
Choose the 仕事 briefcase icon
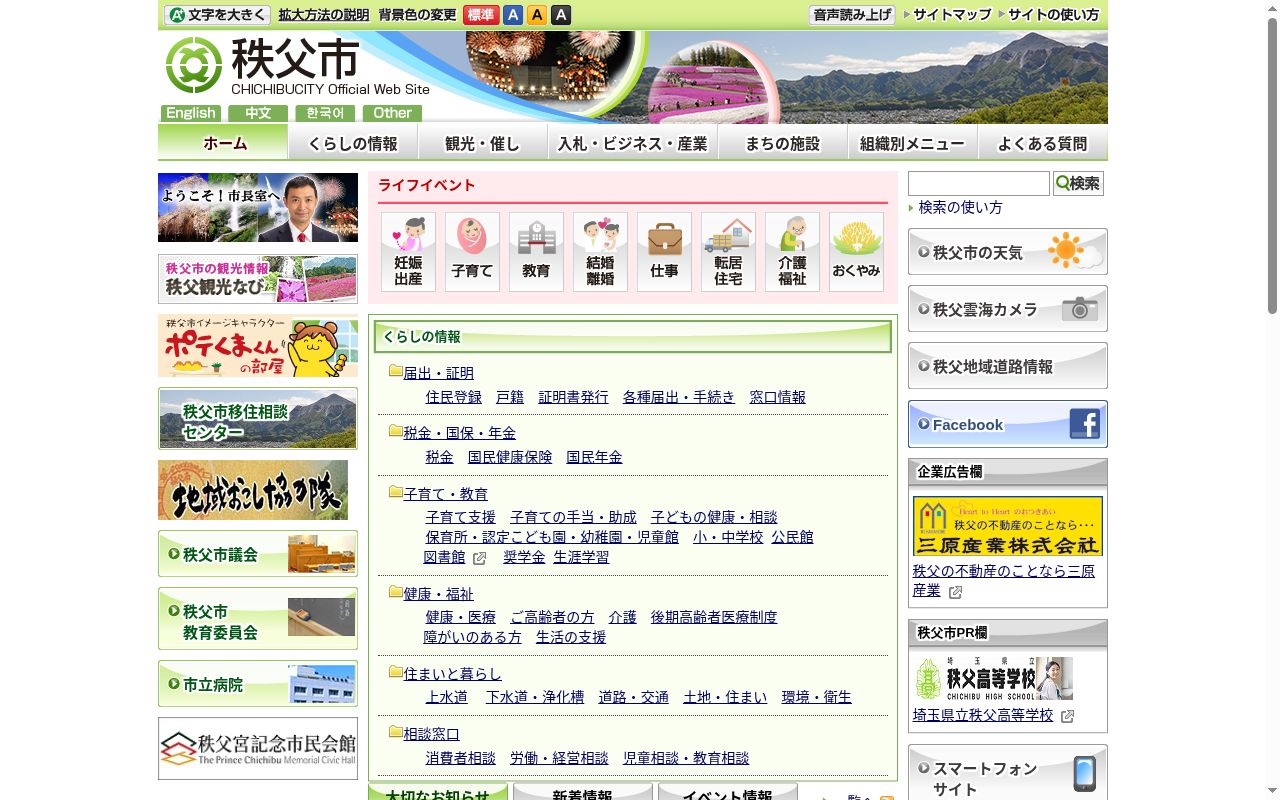pos(664,252)
